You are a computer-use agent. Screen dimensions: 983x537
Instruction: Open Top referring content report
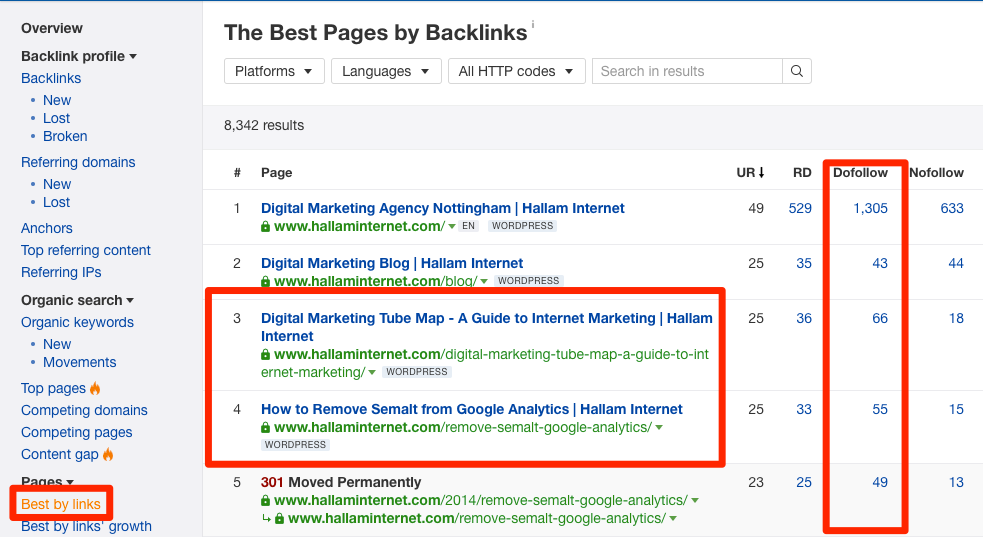pyautogui.click(x=86, y=250)
